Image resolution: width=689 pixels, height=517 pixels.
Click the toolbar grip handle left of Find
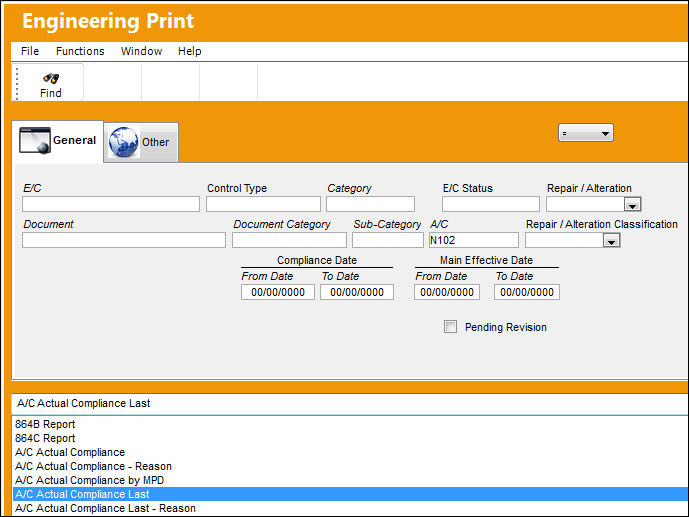[17, 83]
